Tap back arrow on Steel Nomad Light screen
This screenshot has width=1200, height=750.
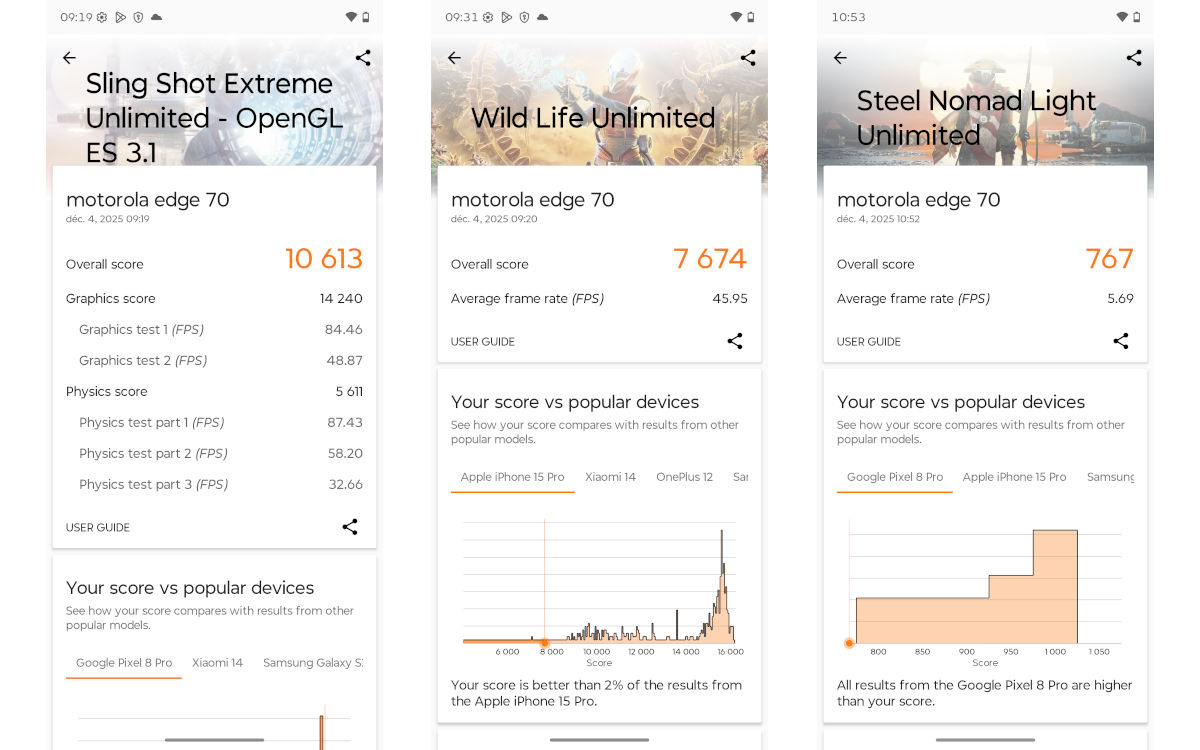(840, 58)
